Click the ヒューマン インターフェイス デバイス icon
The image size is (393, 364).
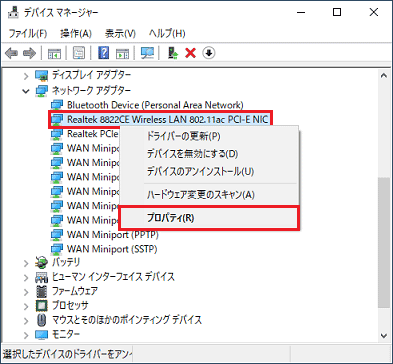pos(41,277)
